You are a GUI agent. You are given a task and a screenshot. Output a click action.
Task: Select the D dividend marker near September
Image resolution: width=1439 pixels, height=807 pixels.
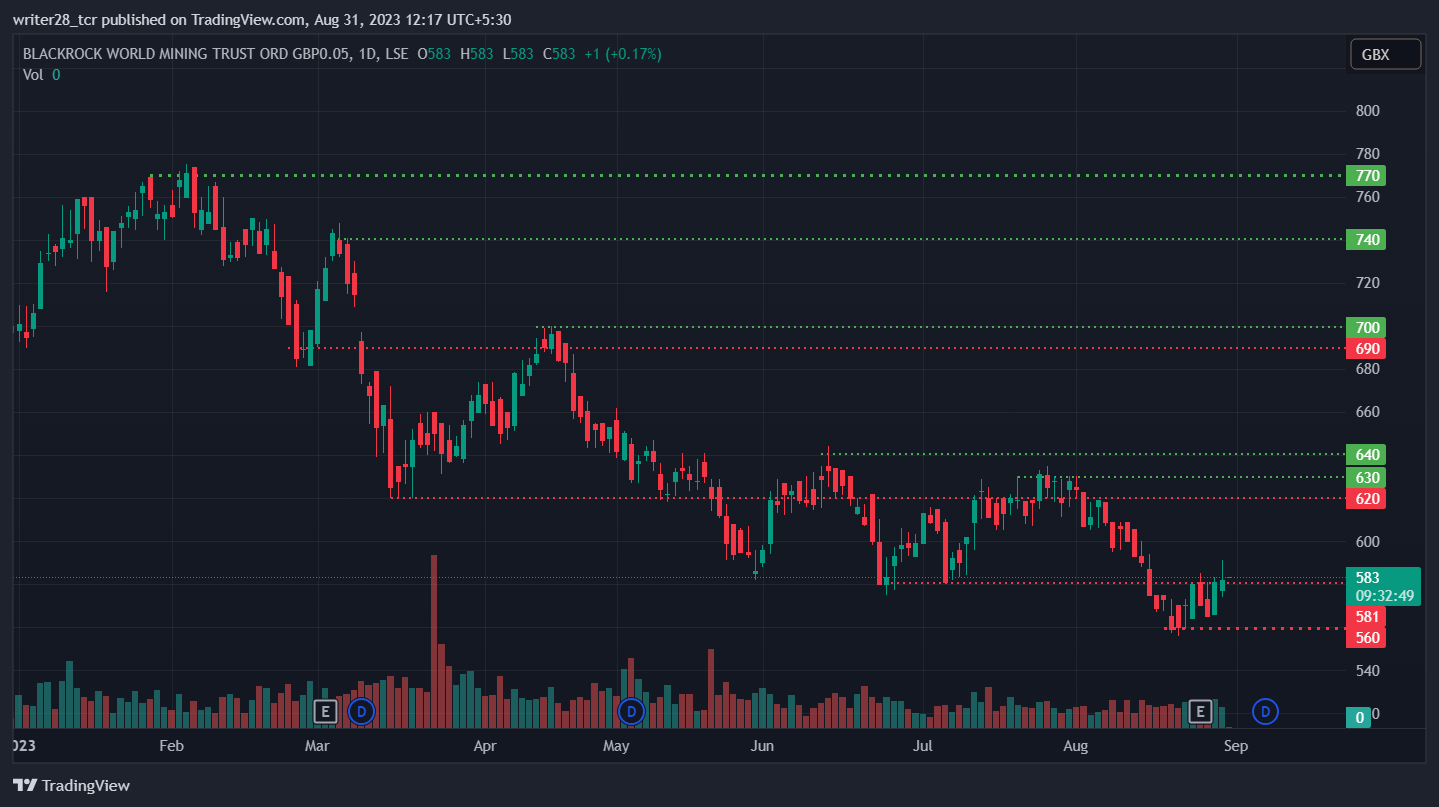(1265, 712)
